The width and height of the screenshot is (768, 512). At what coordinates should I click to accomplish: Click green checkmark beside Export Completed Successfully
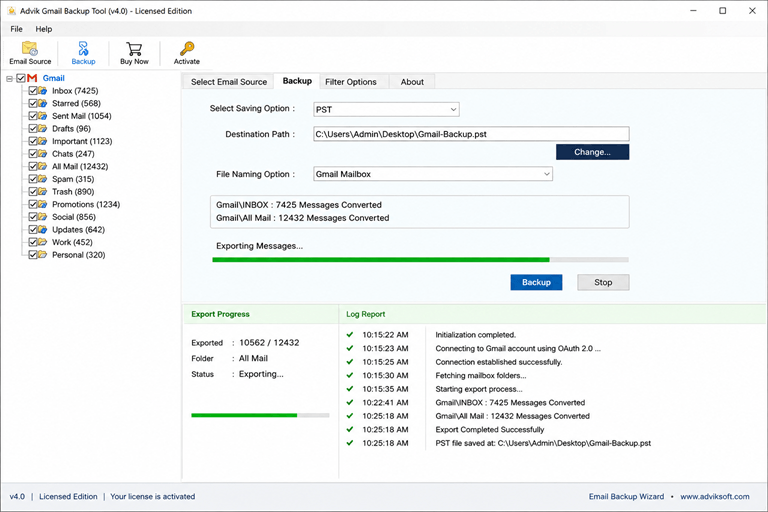point(350,429)
